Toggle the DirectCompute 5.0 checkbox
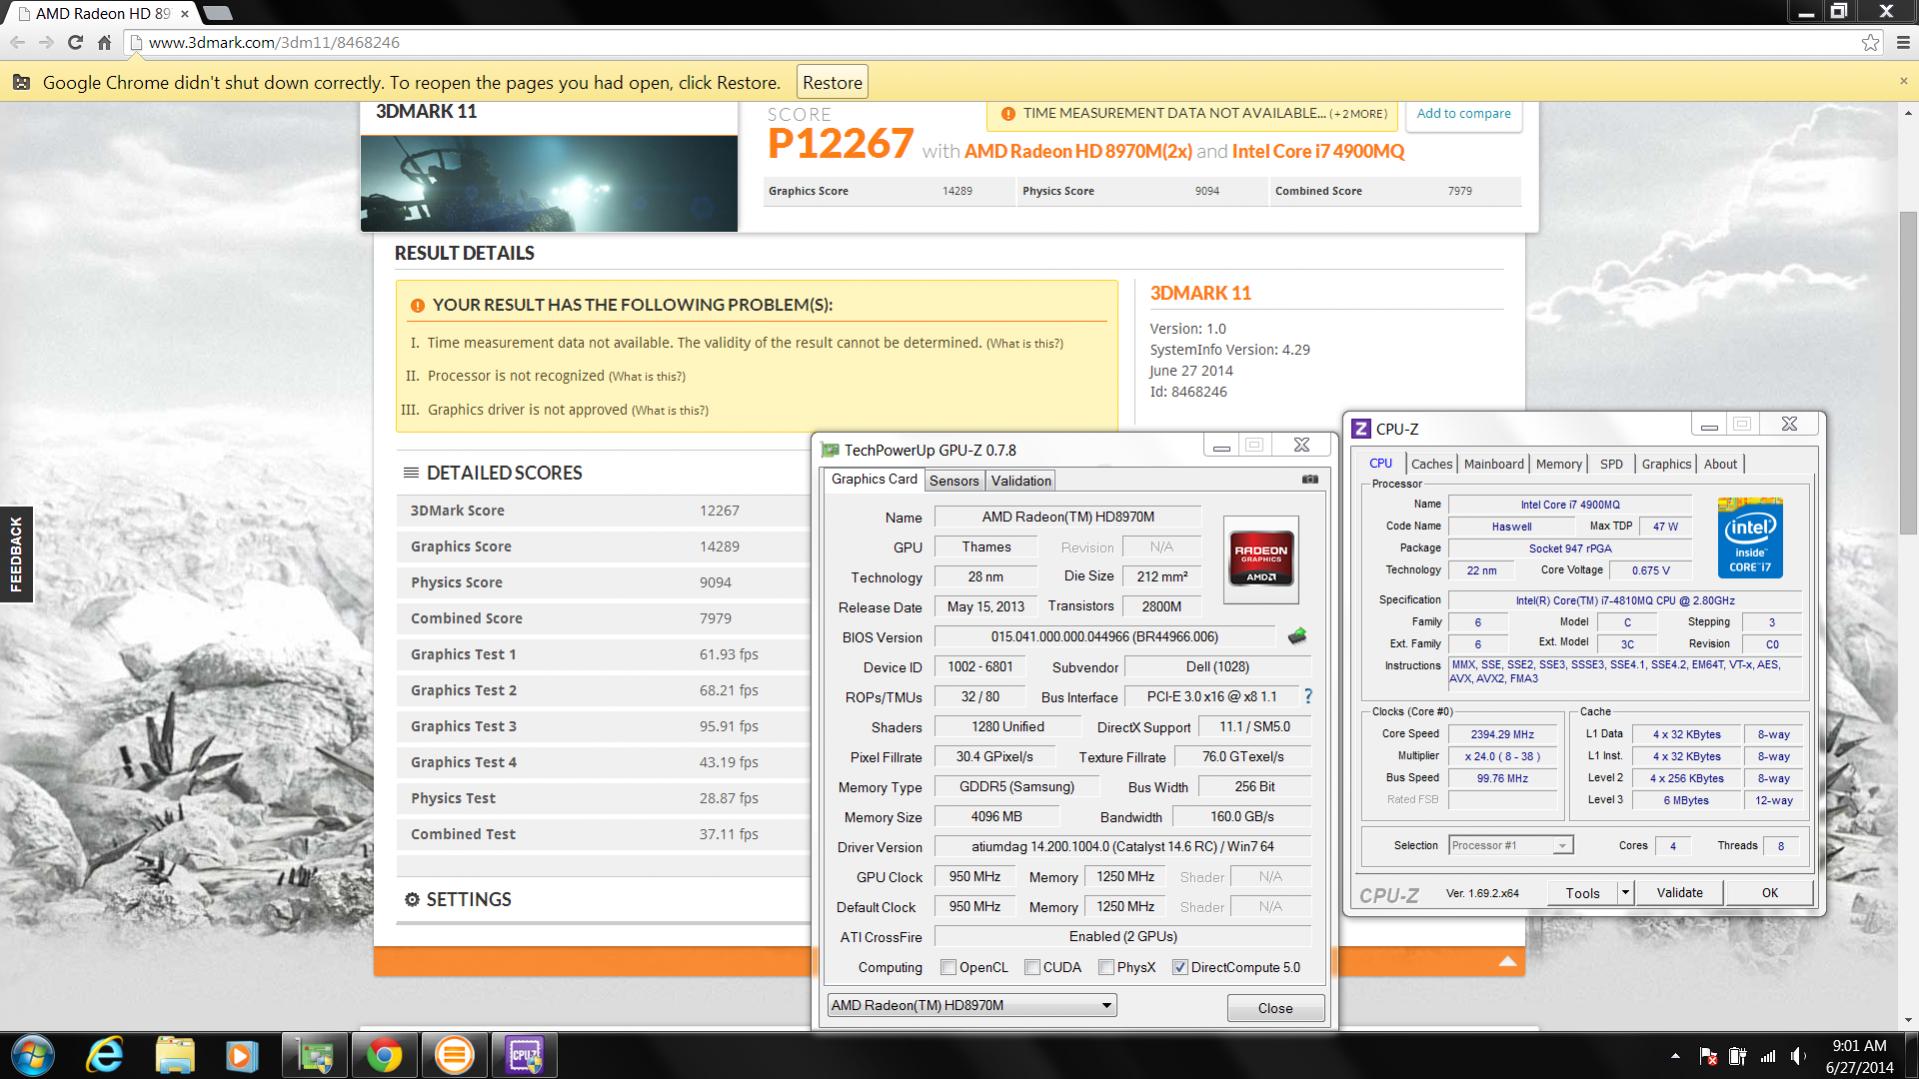This screenshot has width=1919, height=1079. pyautogui.click(x=1180, y=967)
